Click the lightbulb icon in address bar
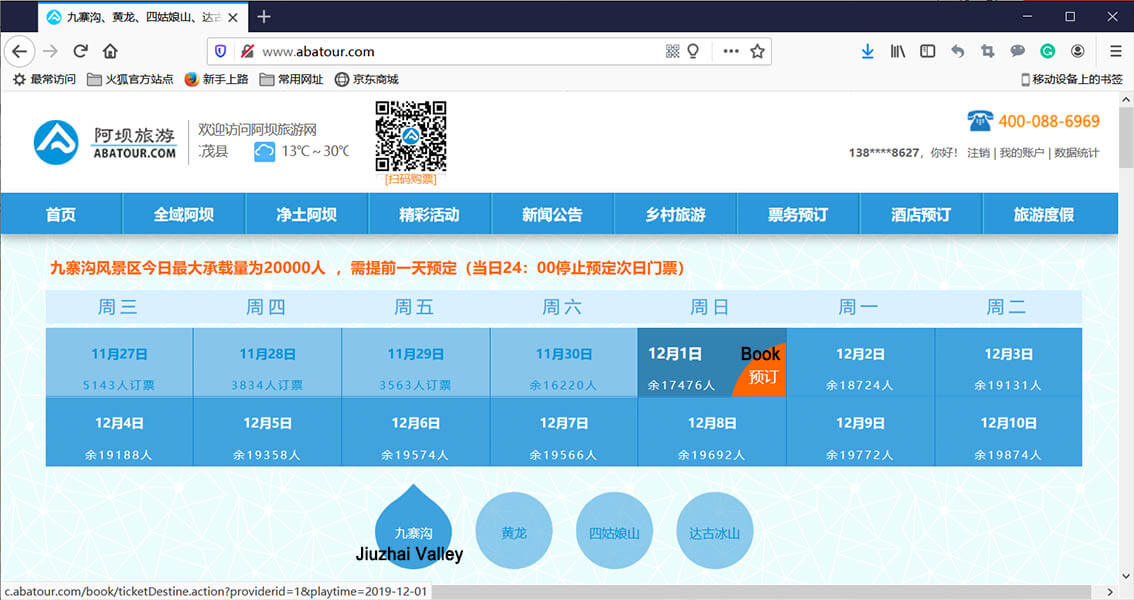1134x600 pixels. (693, 51)
